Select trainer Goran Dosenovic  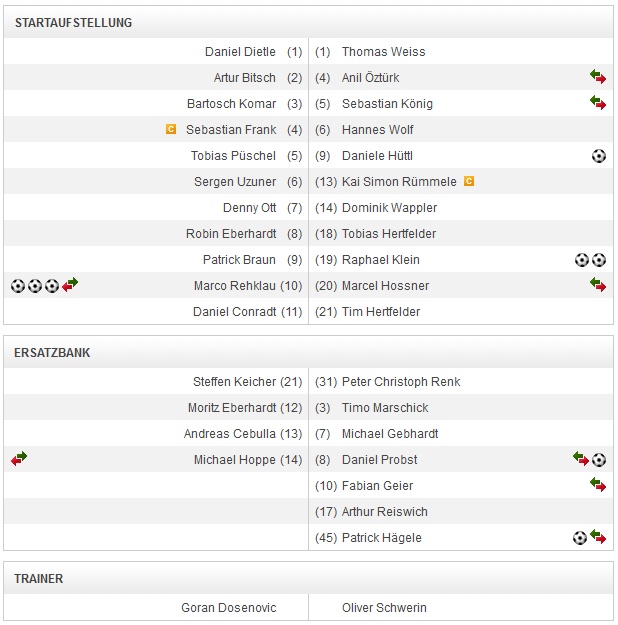tap(228, 608)
